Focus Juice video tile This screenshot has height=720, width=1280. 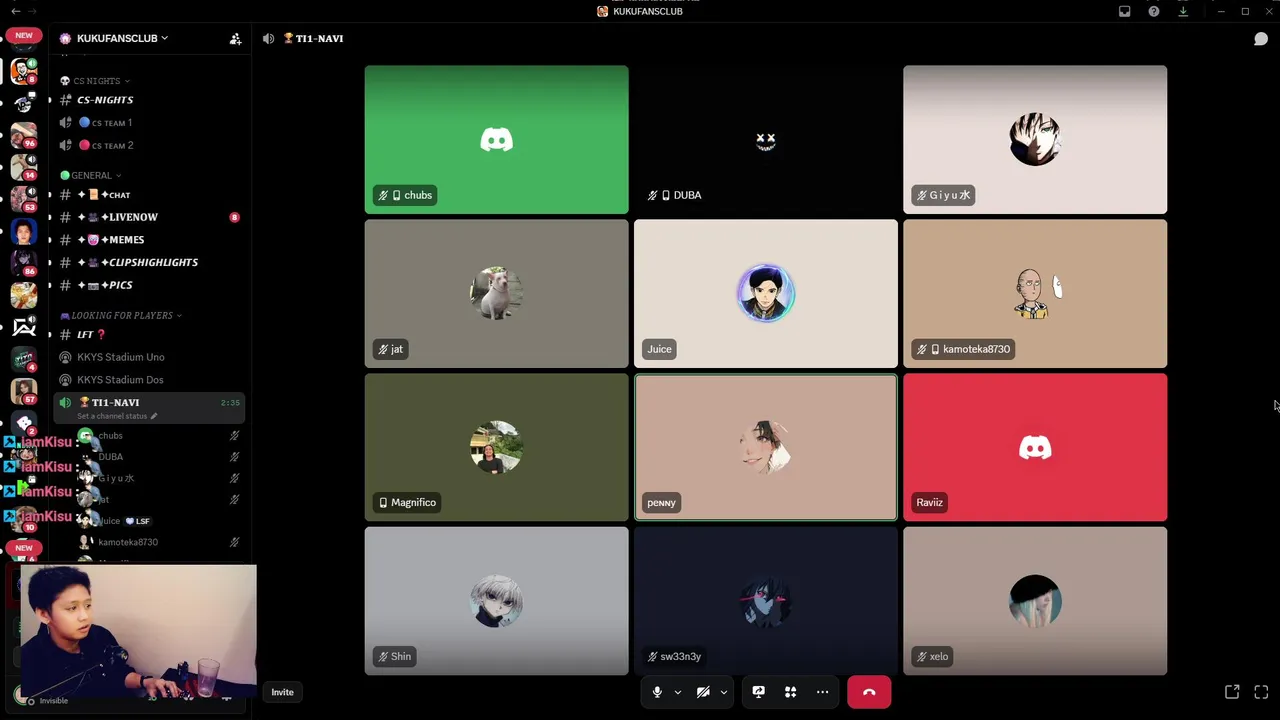[766, 294]
